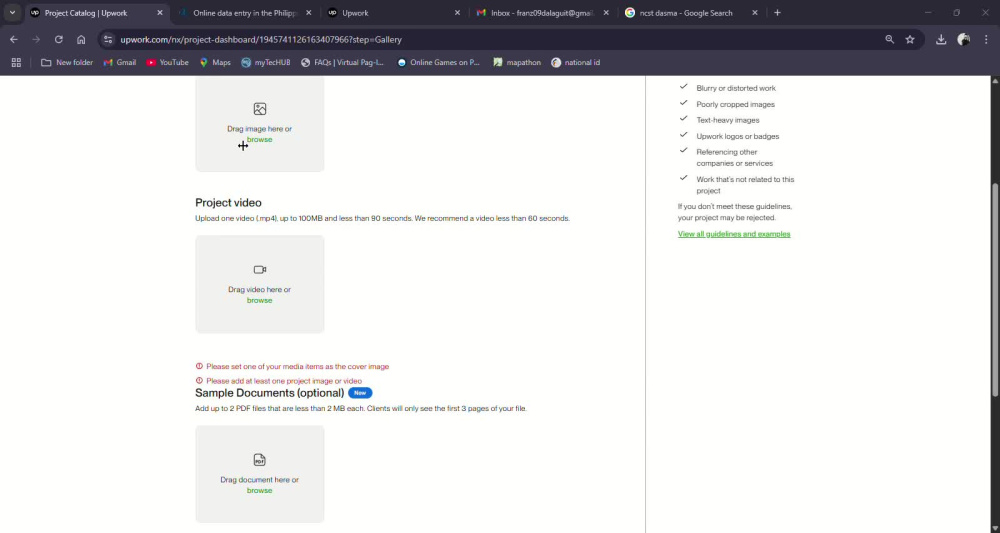Switch to Online data entry in the Philippines tab
This screenshot has height=533, width=1000.
pos(246,13)
